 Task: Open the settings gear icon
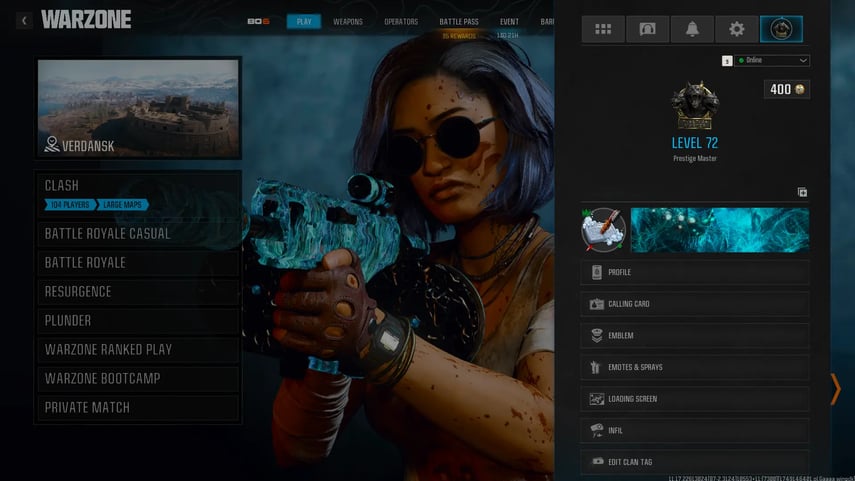(x=737, y=29)
